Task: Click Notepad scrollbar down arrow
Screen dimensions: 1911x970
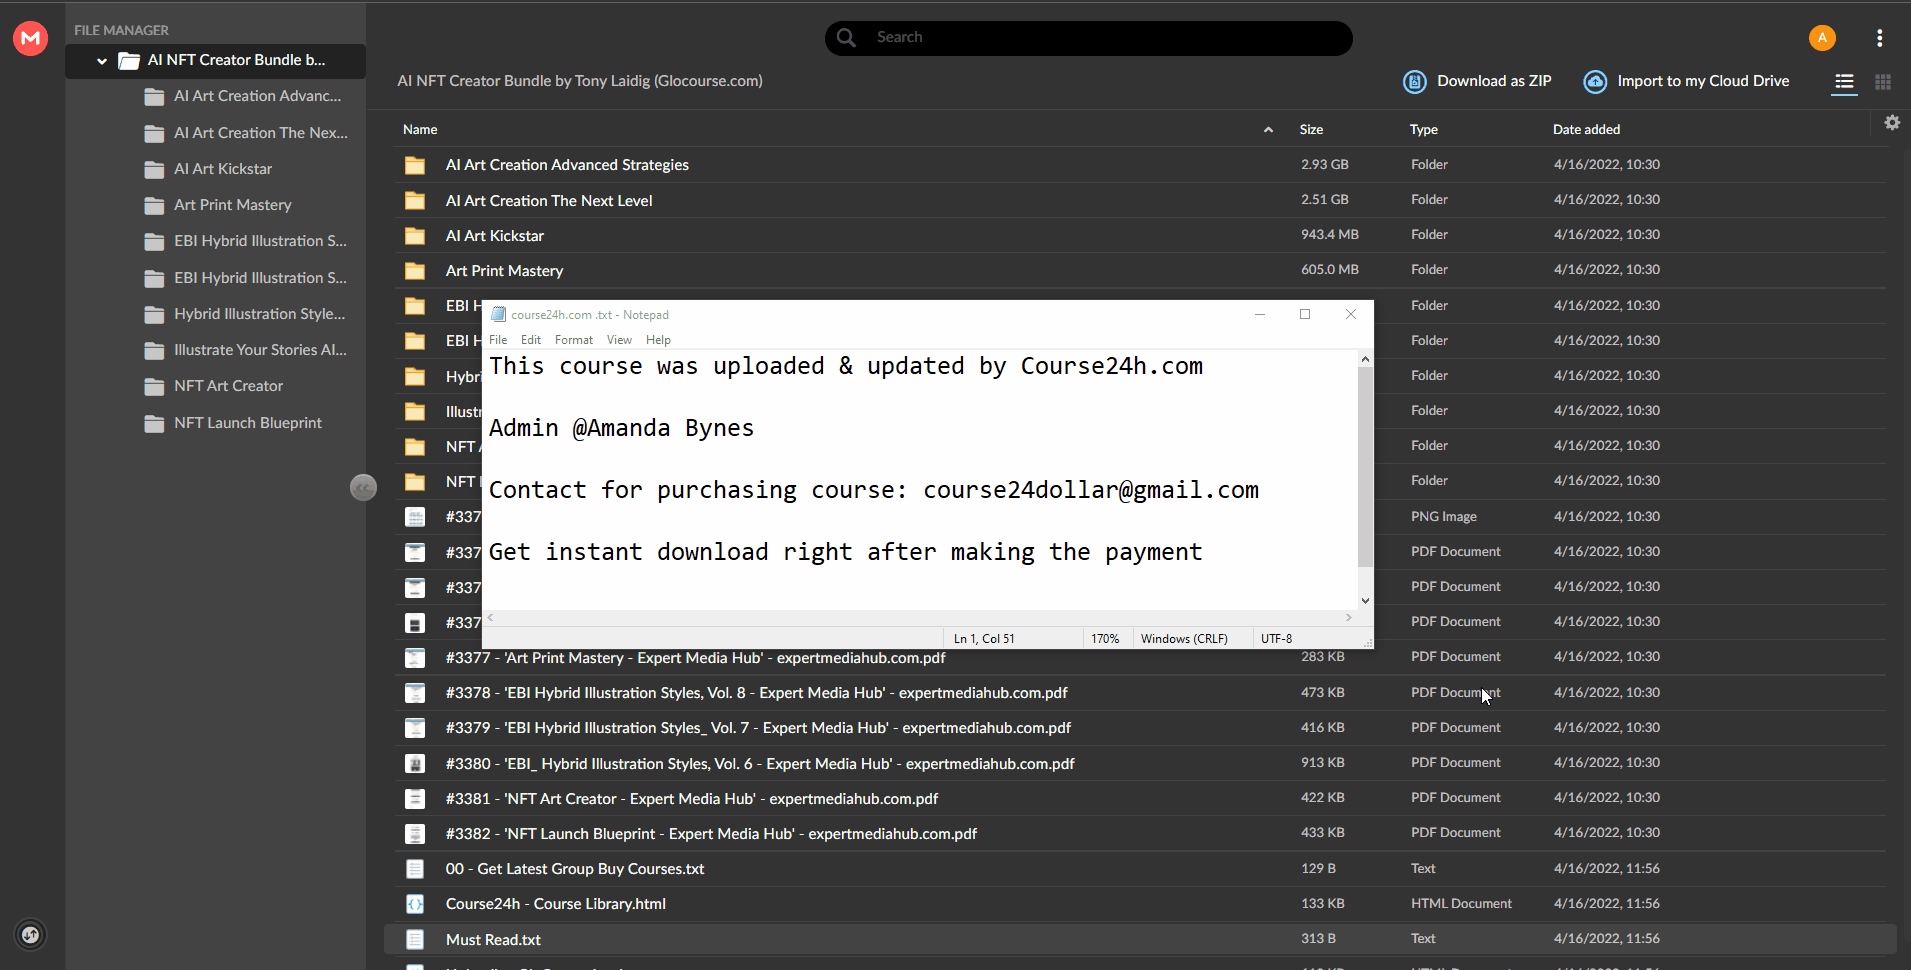Action: pyautogui.click(x=1365, y=600)
